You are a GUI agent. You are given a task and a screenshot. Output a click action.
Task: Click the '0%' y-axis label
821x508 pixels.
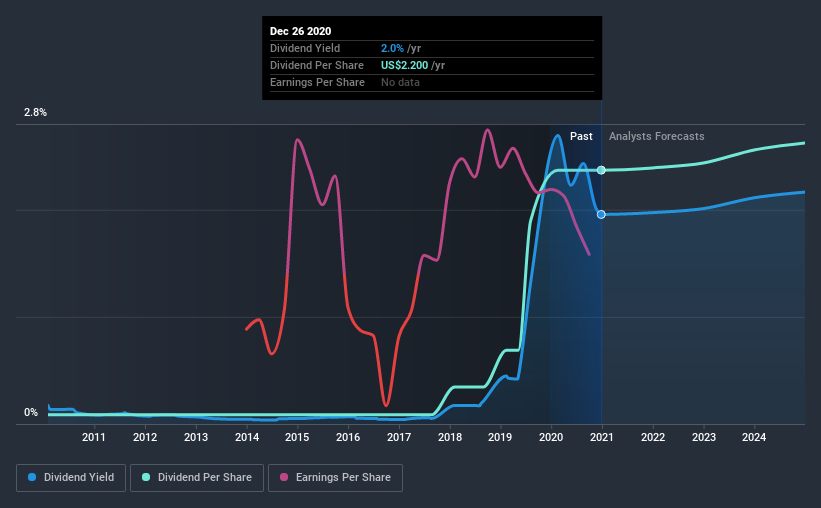tap(31, 413)
